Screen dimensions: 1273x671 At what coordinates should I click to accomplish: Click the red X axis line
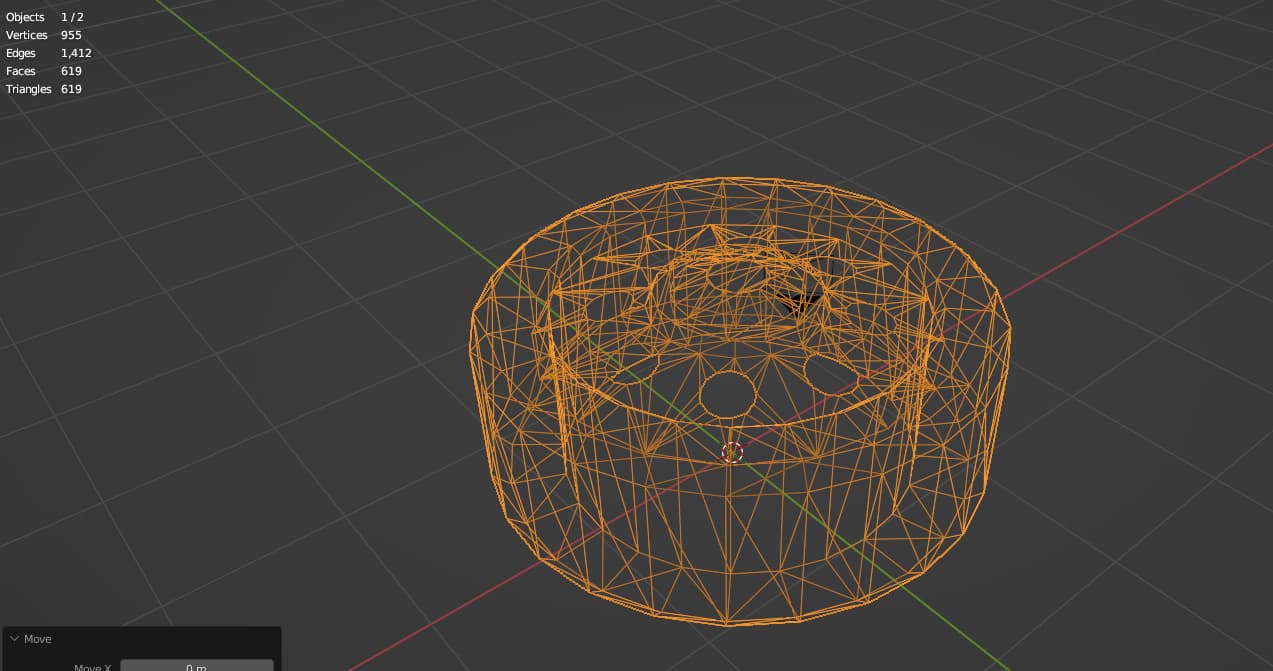(1150, 200)
